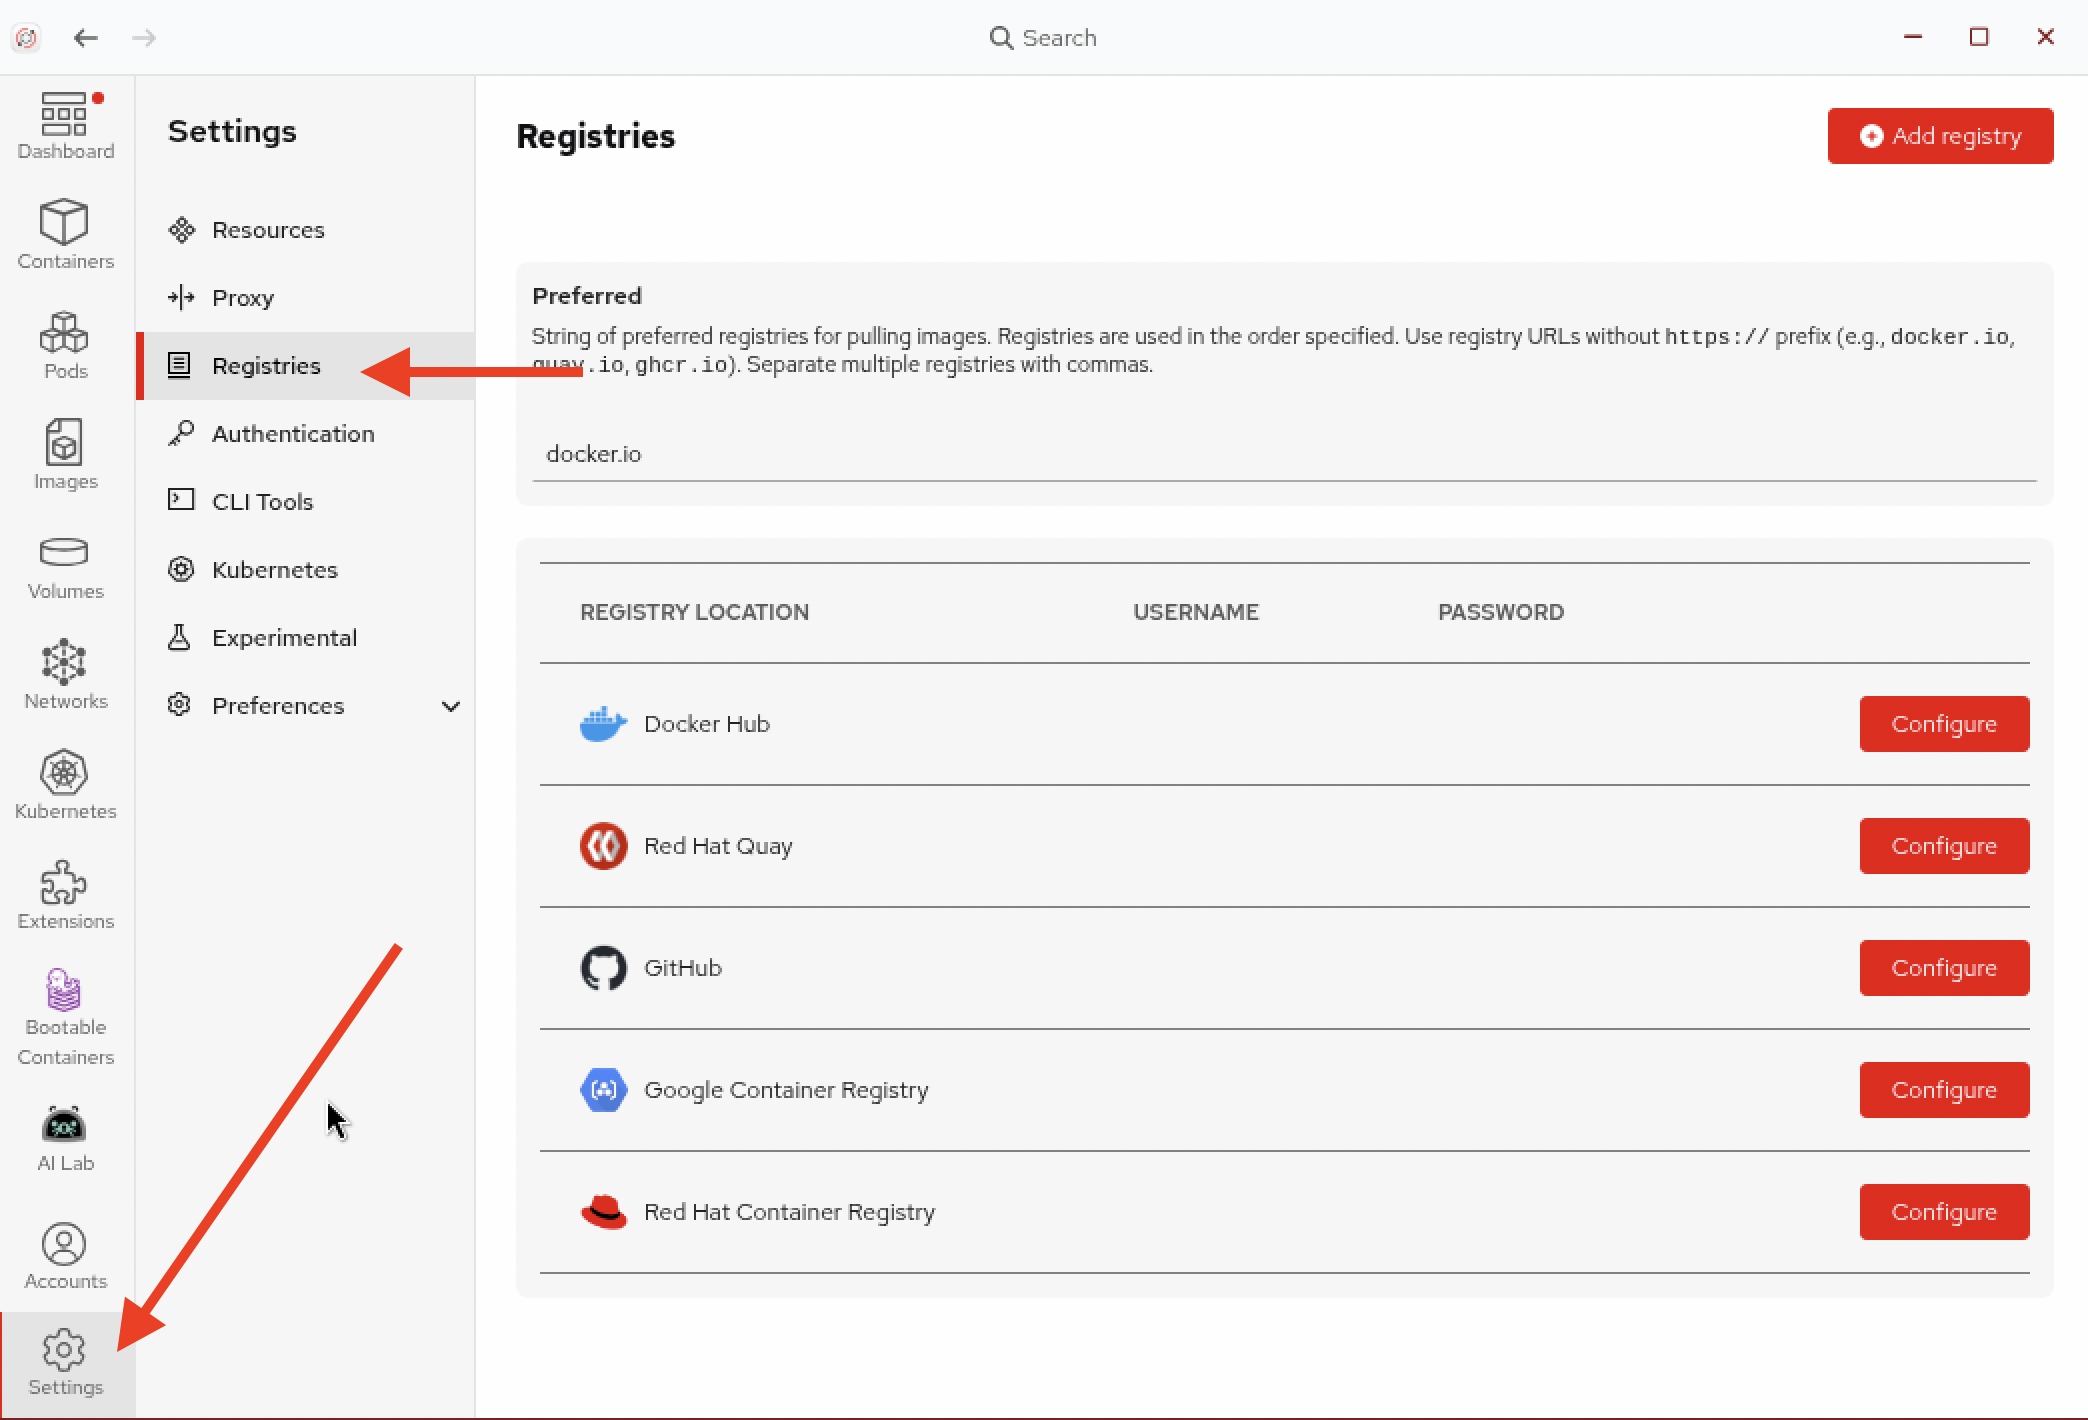Open CLI Tools settings page
Screen dimensions: 2088x1420
tap(262, 502)
